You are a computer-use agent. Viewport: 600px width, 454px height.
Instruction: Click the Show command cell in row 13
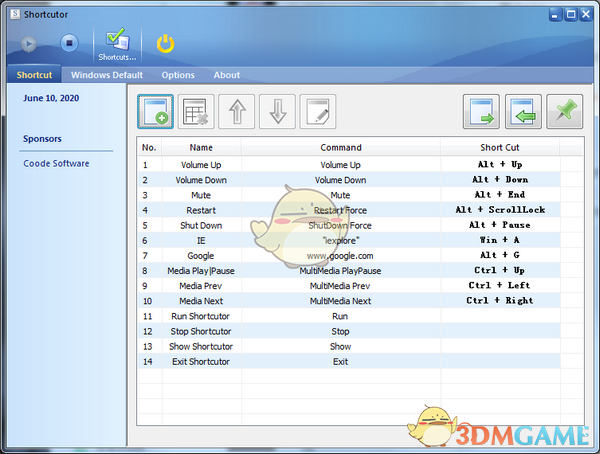(x=341, y=346)
